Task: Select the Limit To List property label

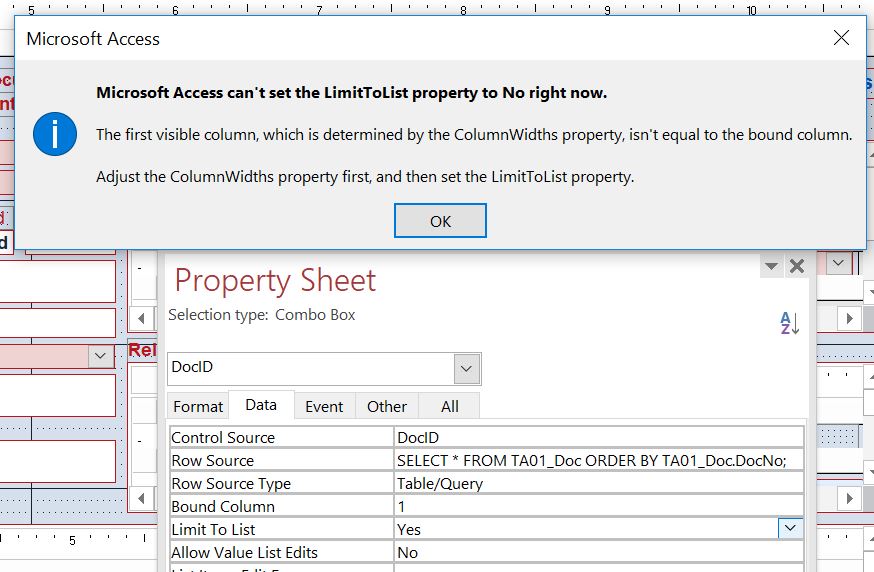Action: (x=213, y=529)
